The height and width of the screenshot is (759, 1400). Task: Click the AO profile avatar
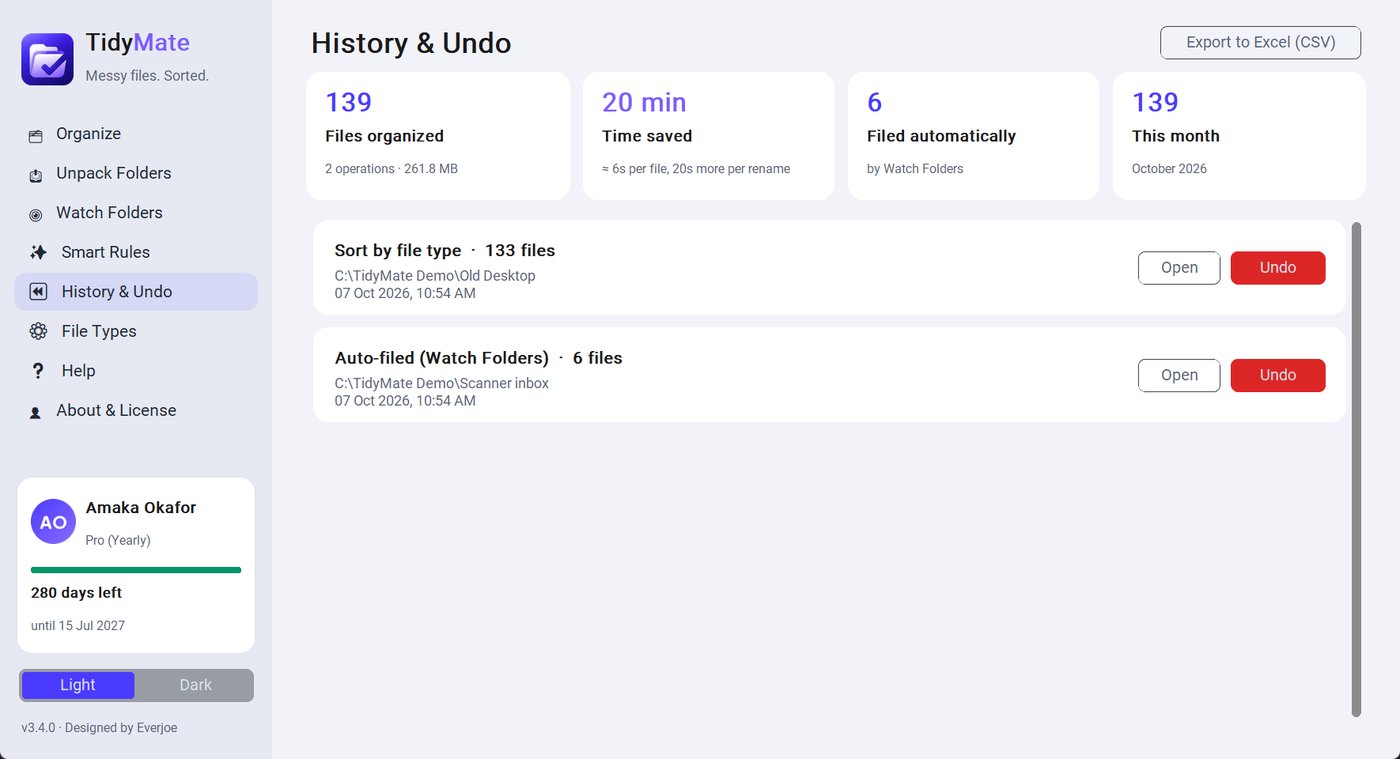[x=53, y=521]
